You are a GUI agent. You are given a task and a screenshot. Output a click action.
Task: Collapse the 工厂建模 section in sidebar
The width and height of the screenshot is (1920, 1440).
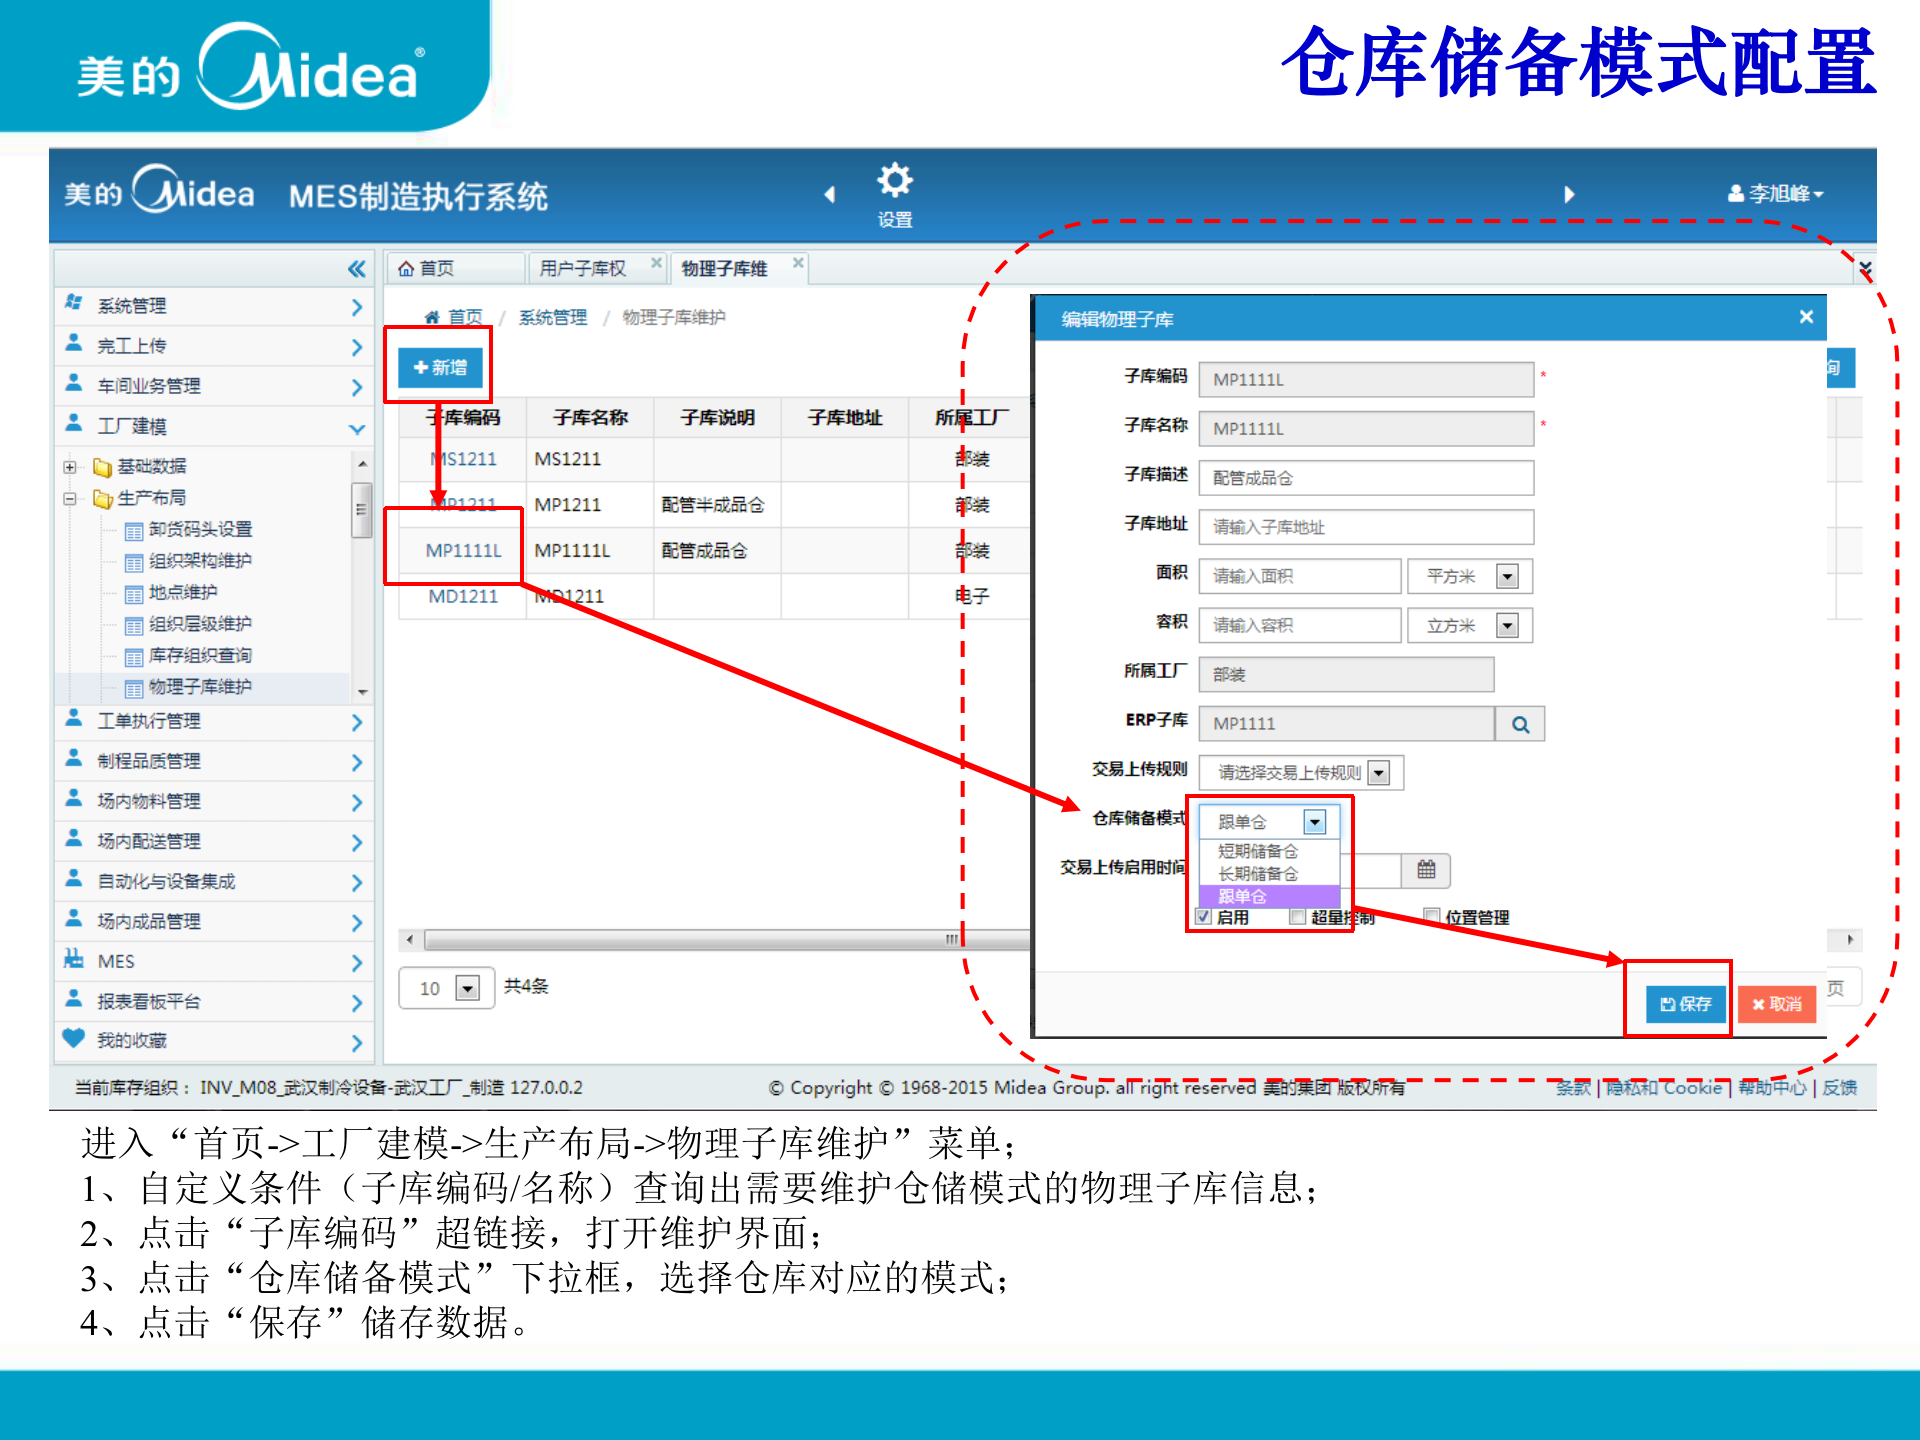(357, 427)
